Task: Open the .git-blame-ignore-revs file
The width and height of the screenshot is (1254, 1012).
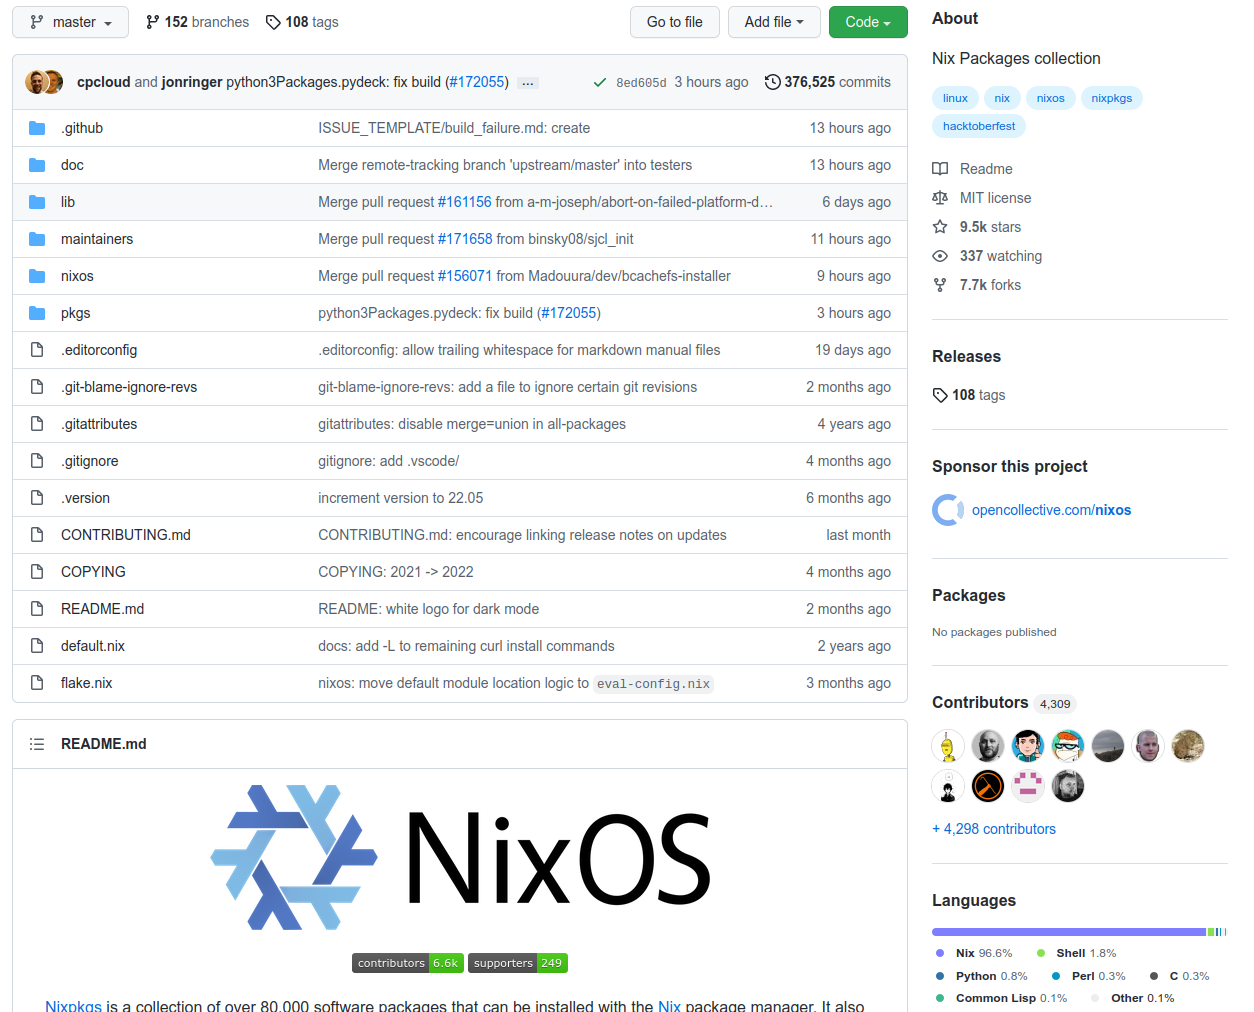Action: 129,387
